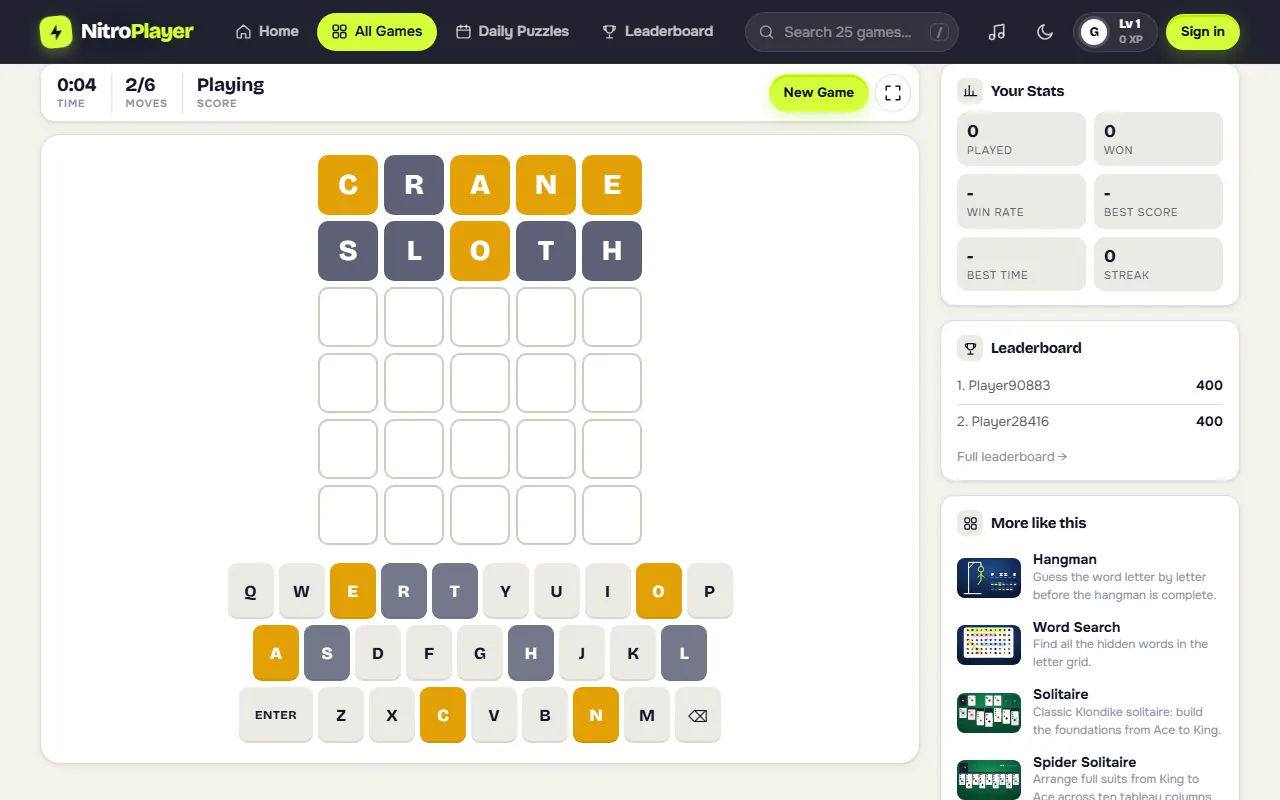Open the All Games tab

tap(377, 32)
